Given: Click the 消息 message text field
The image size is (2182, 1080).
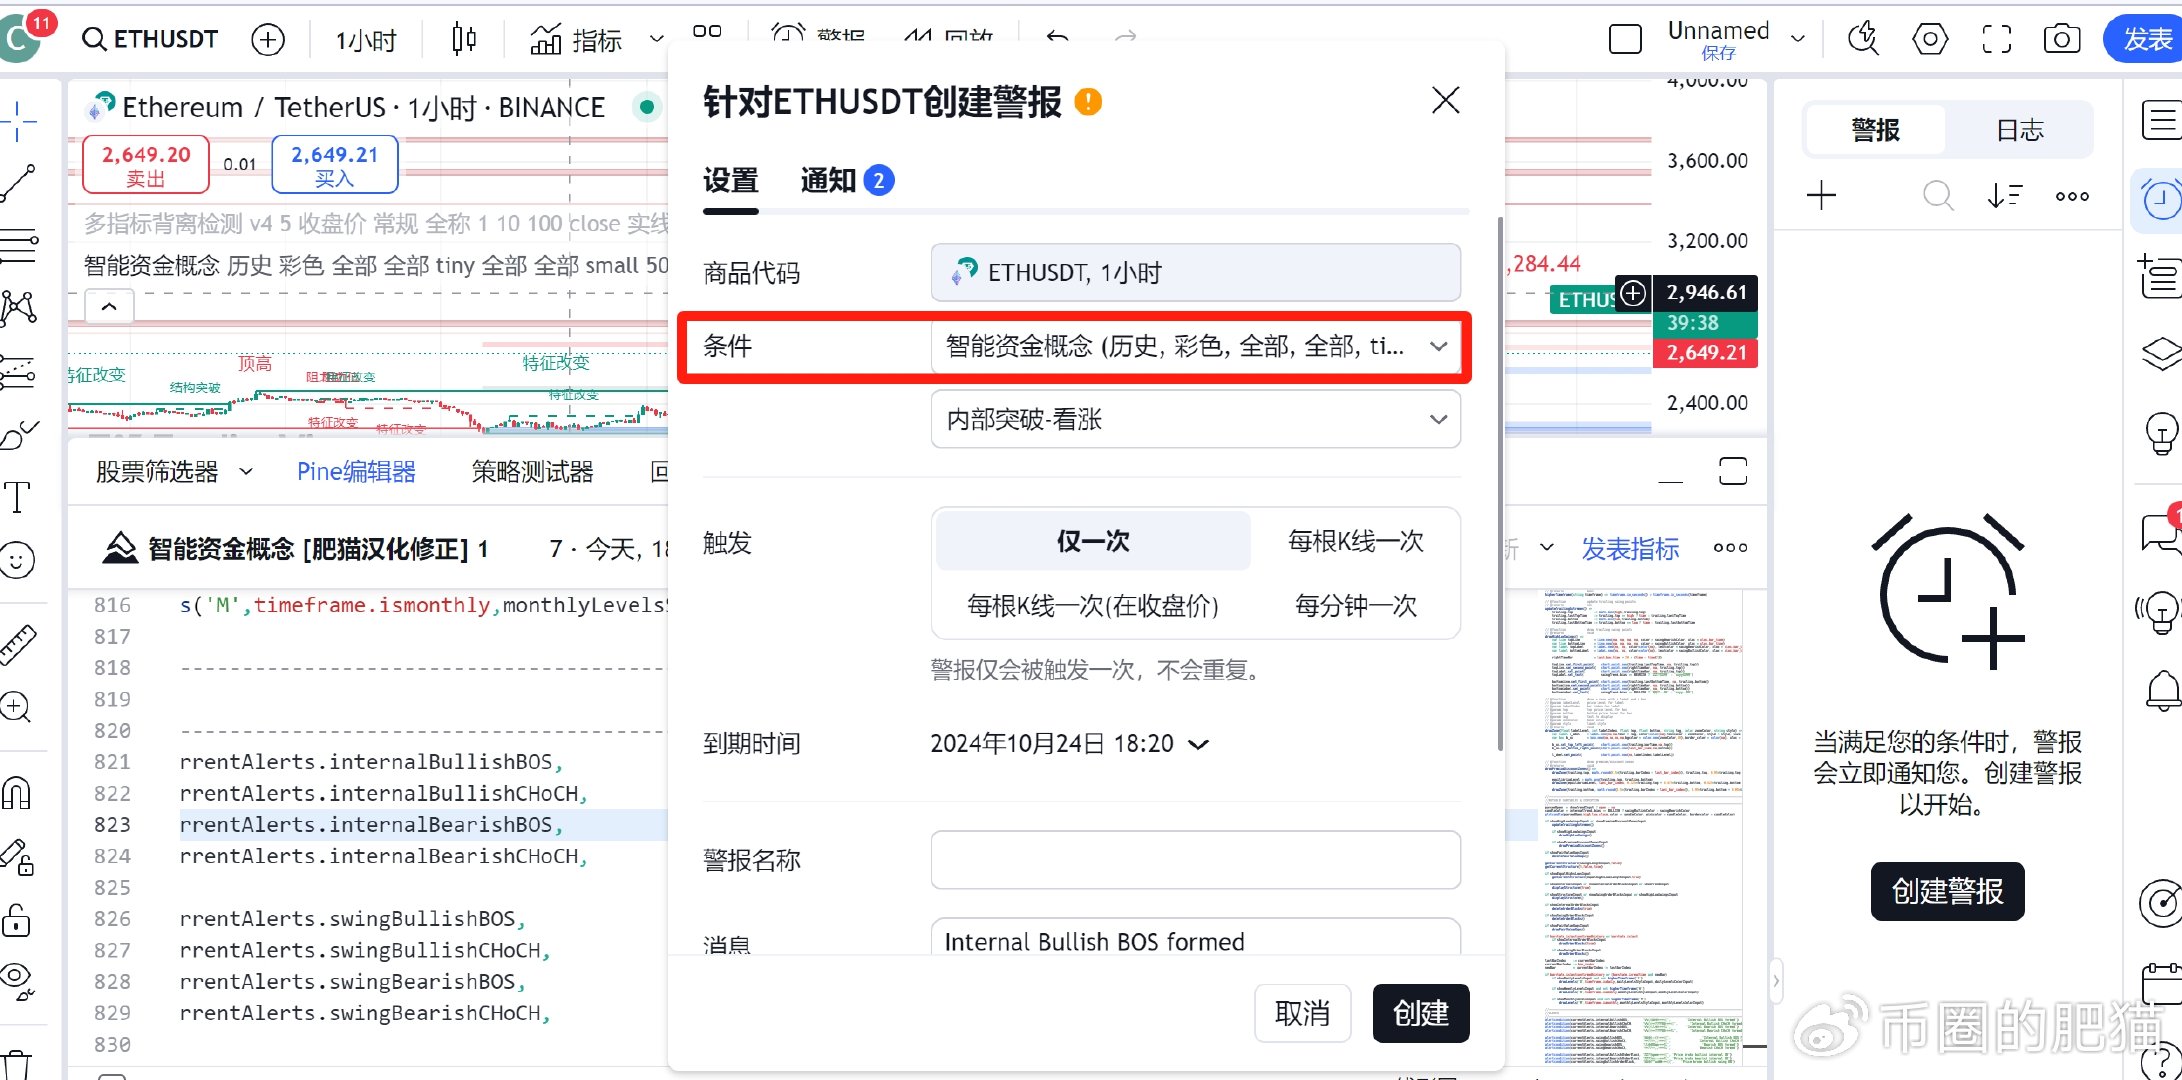Looking at the screenshot, I should pyautogui.click(x=1195, y=938).
